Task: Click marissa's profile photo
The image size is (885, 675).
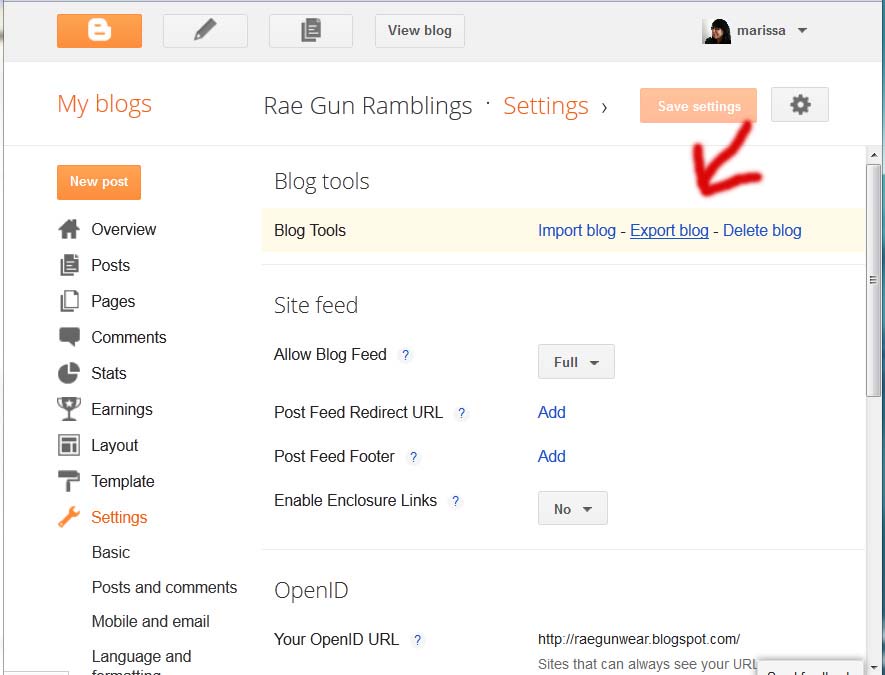Action: [x=717, y=31]
